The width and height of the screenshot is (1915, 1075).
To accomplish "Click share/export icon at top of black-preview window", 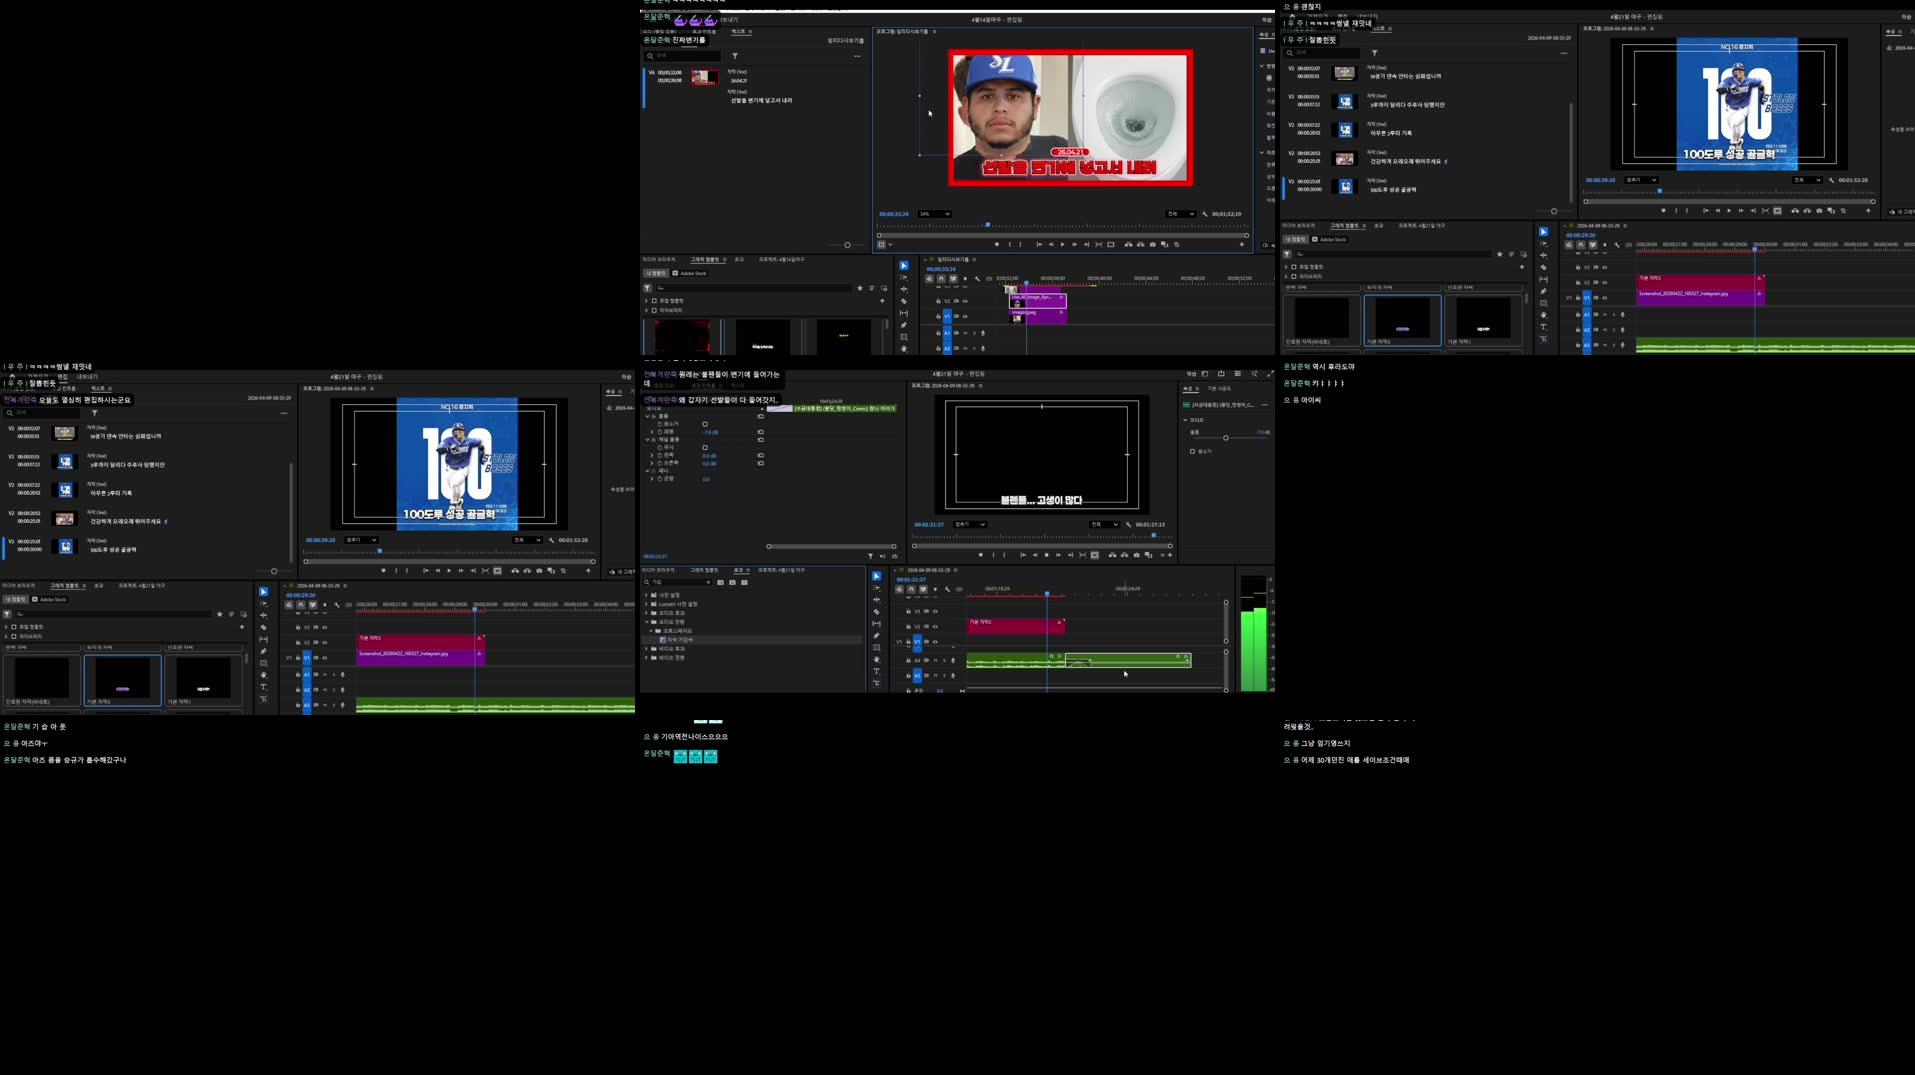I will pos(1221,373).
